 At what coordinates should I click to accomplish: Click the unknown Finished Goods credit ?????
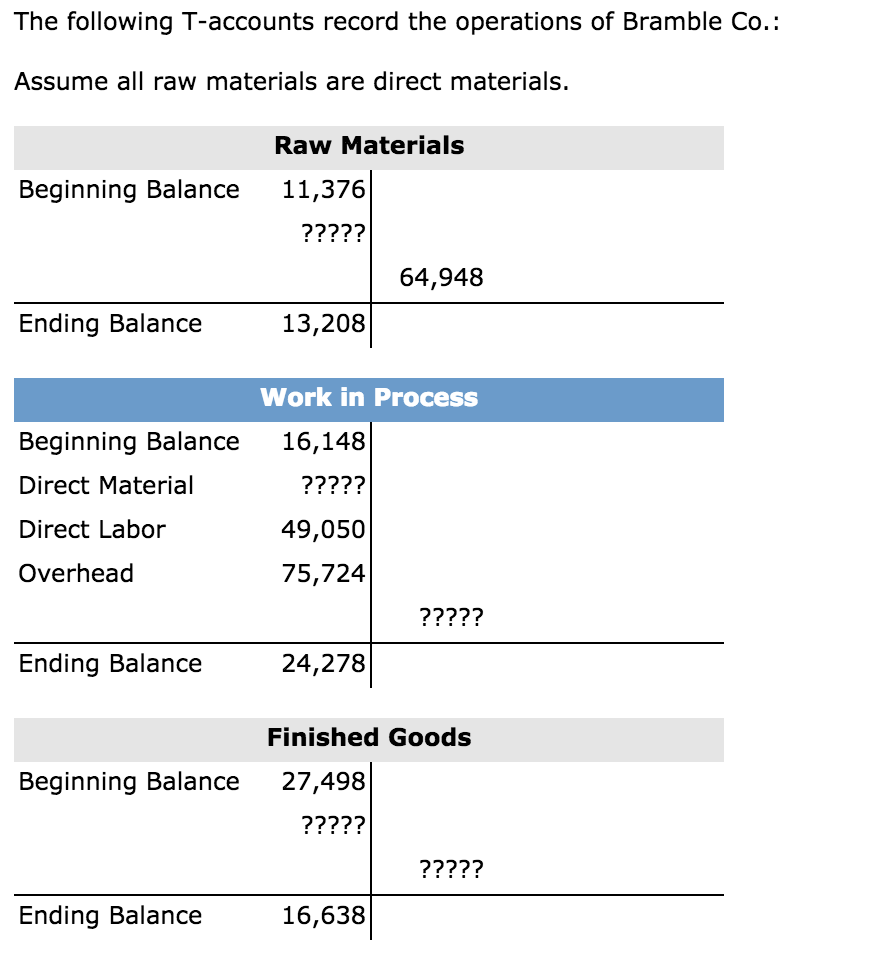[451, 870]
